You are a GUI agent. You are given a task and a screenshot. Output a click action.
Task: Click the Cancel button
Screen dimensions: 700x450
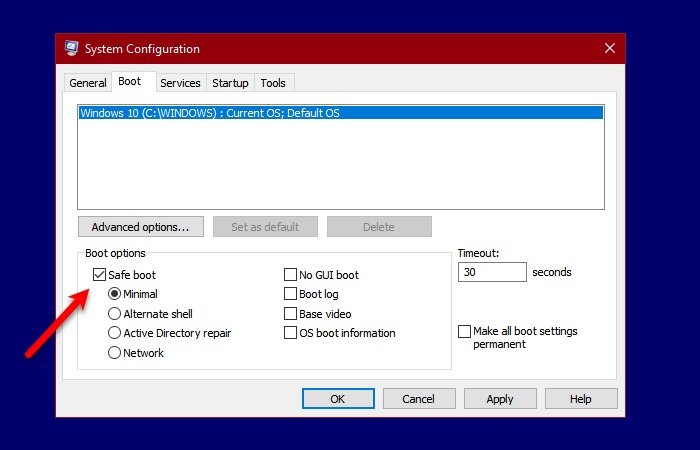point(419,399)
